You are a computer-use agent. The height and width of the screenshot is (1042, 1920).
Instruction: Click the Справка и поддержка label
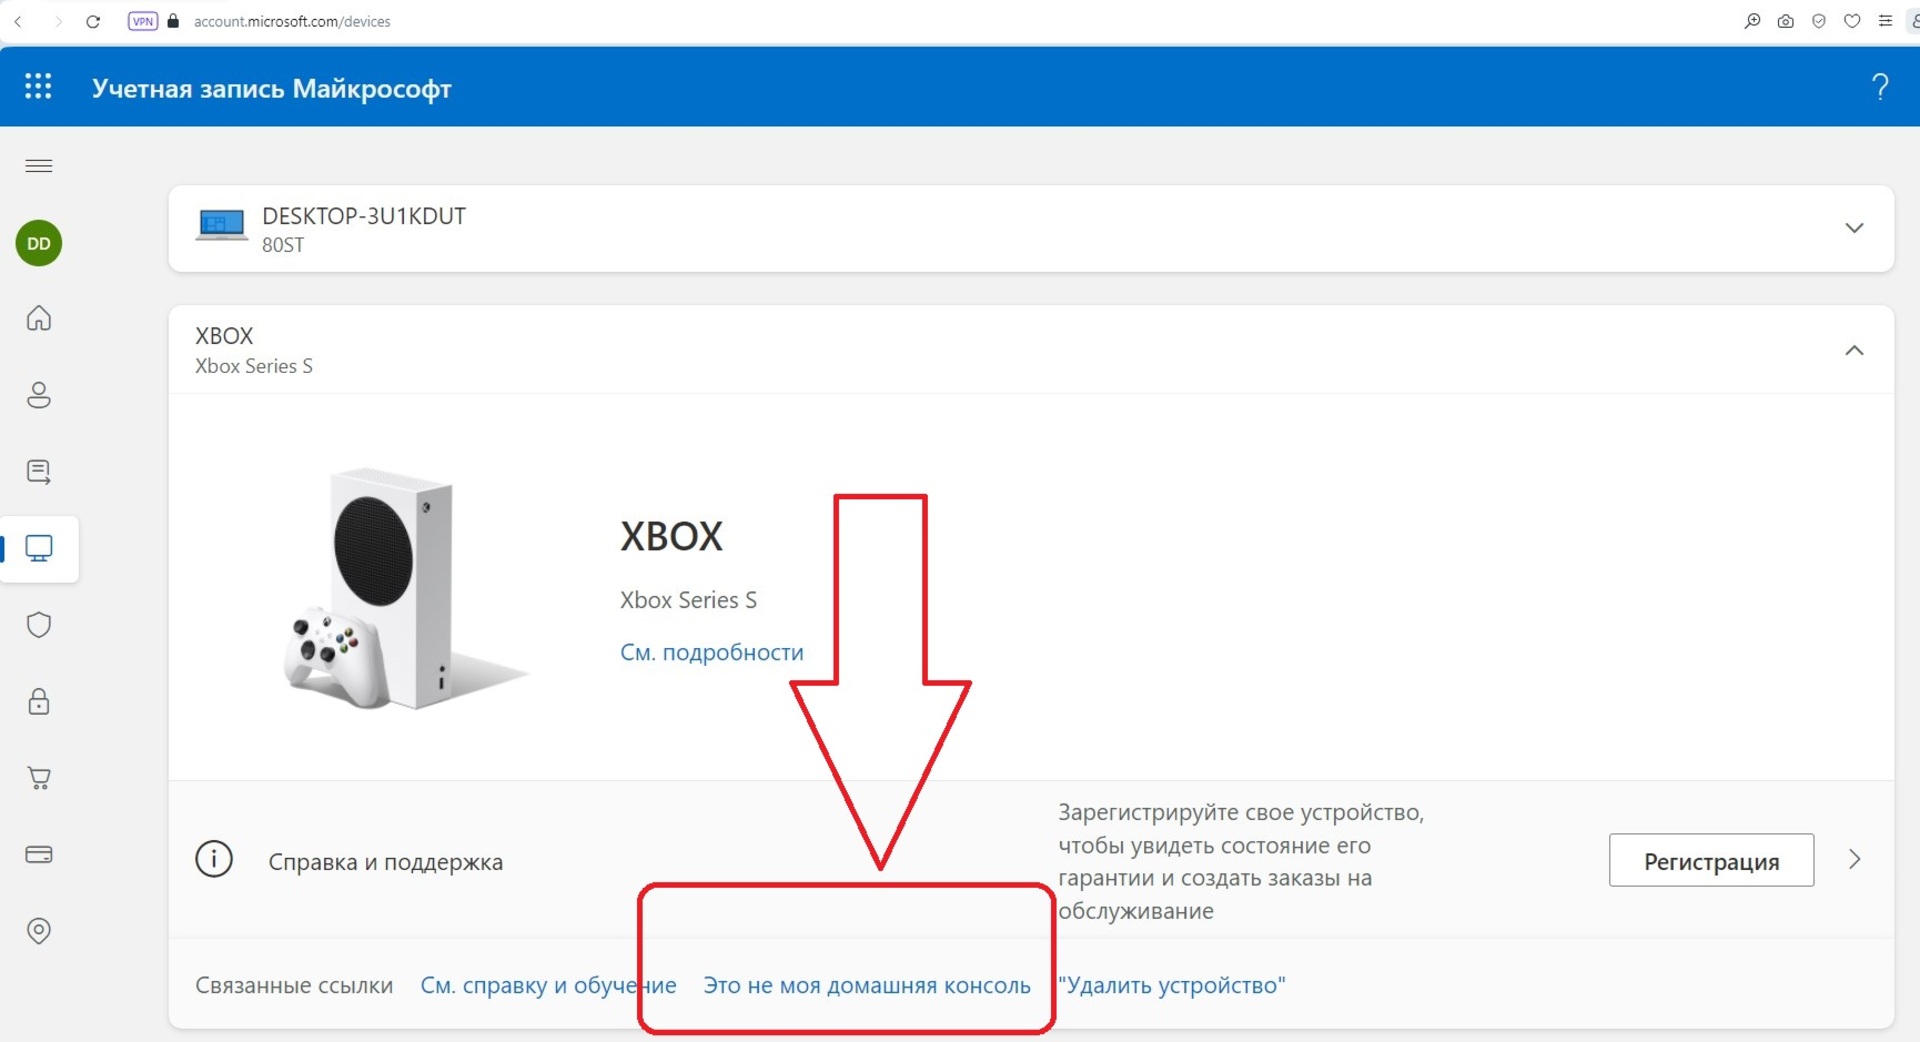[x=386, y=862]
